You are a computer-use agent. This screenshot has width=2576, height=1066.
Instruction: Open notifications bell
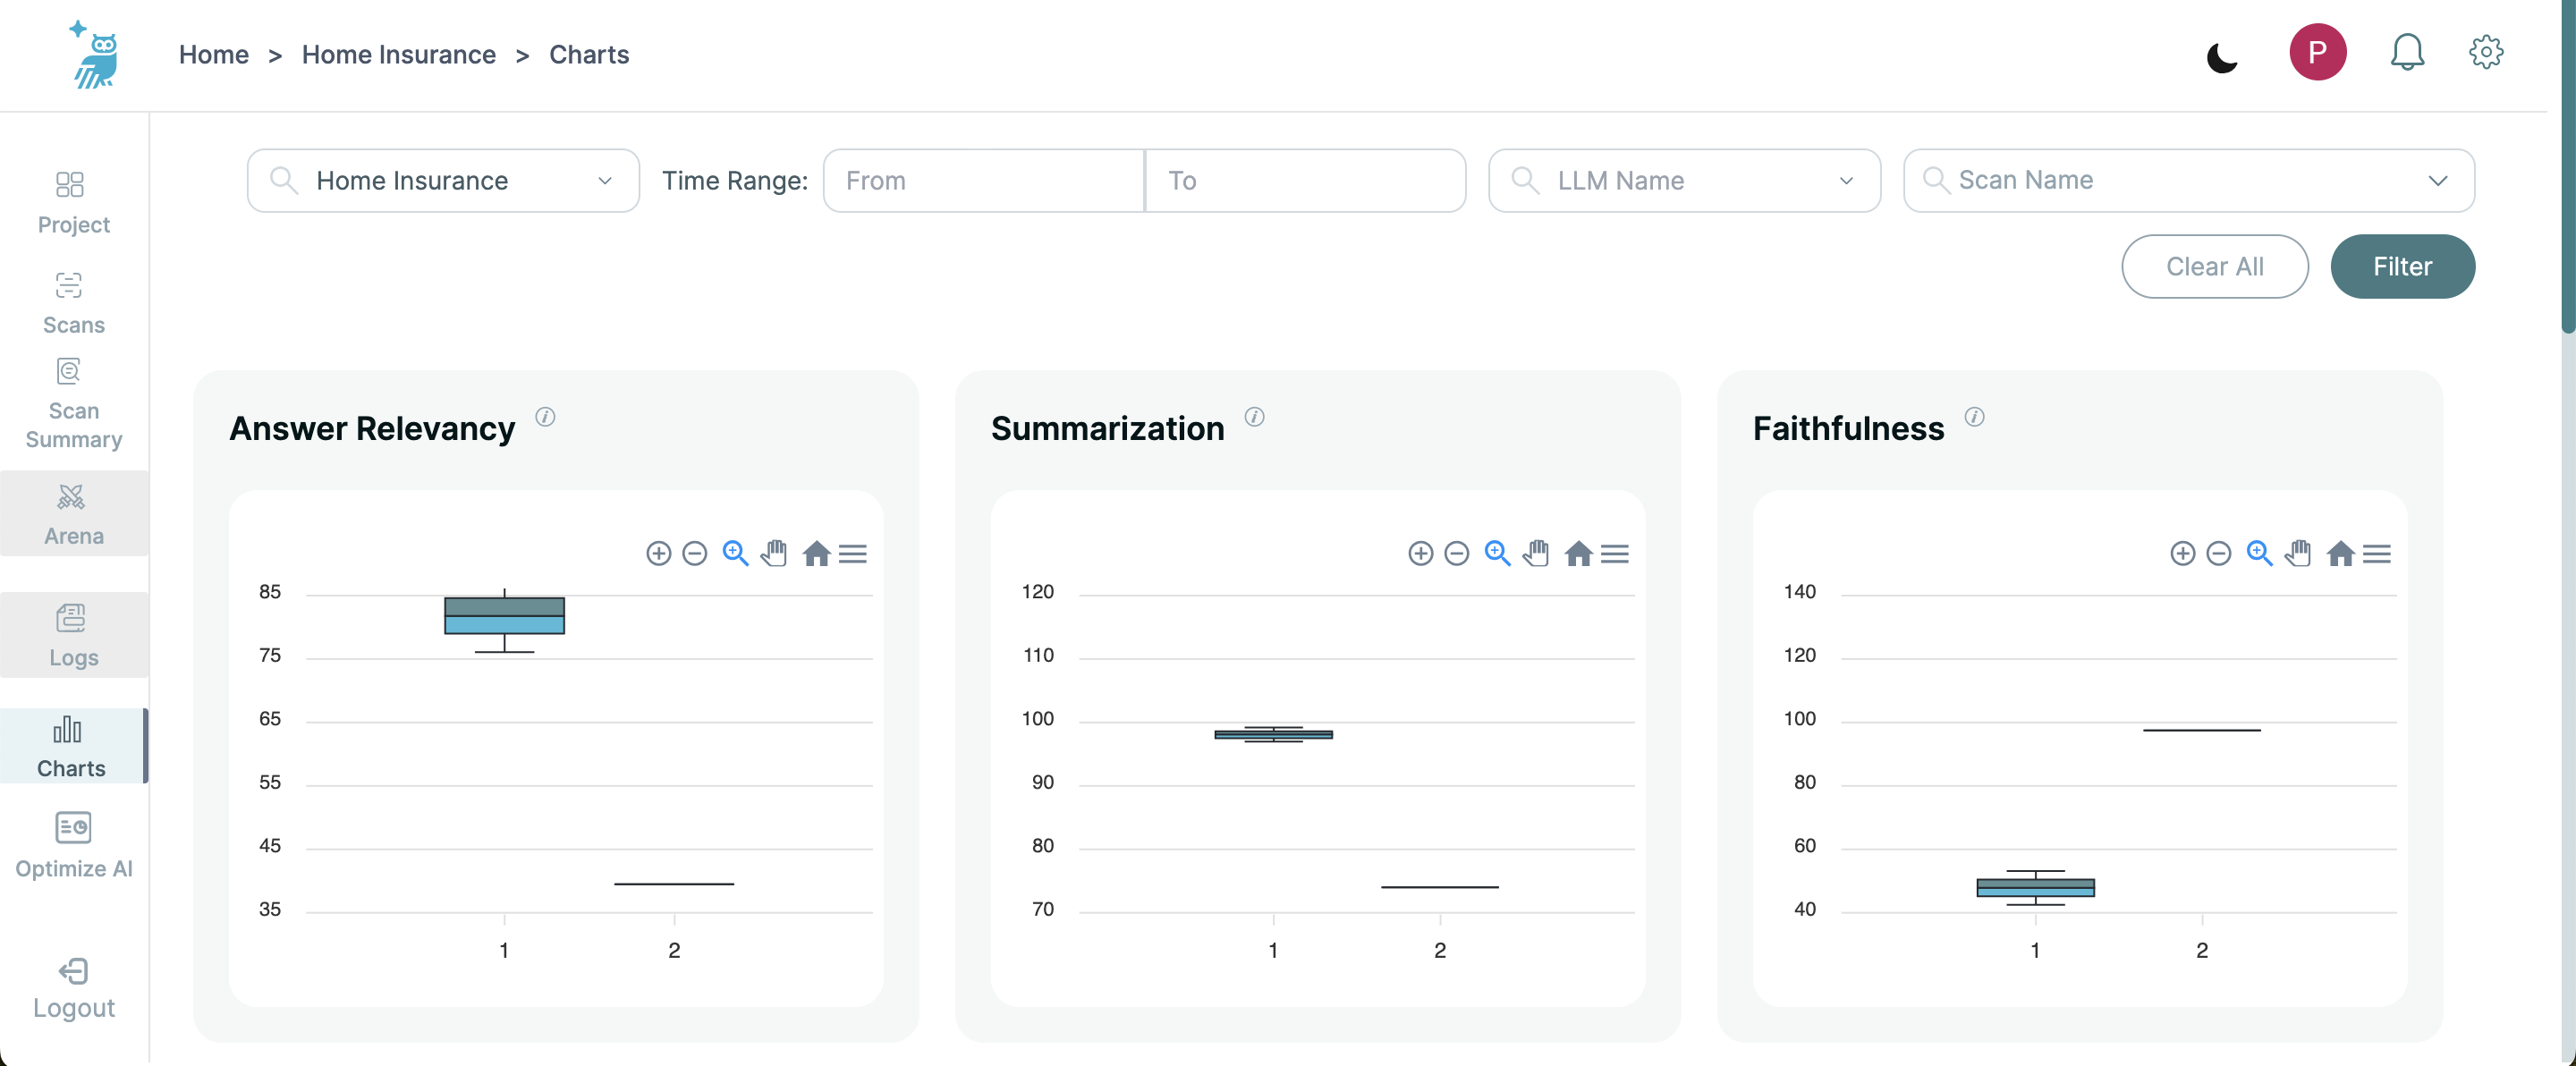pyautogui.click(x=2407, y=52)
